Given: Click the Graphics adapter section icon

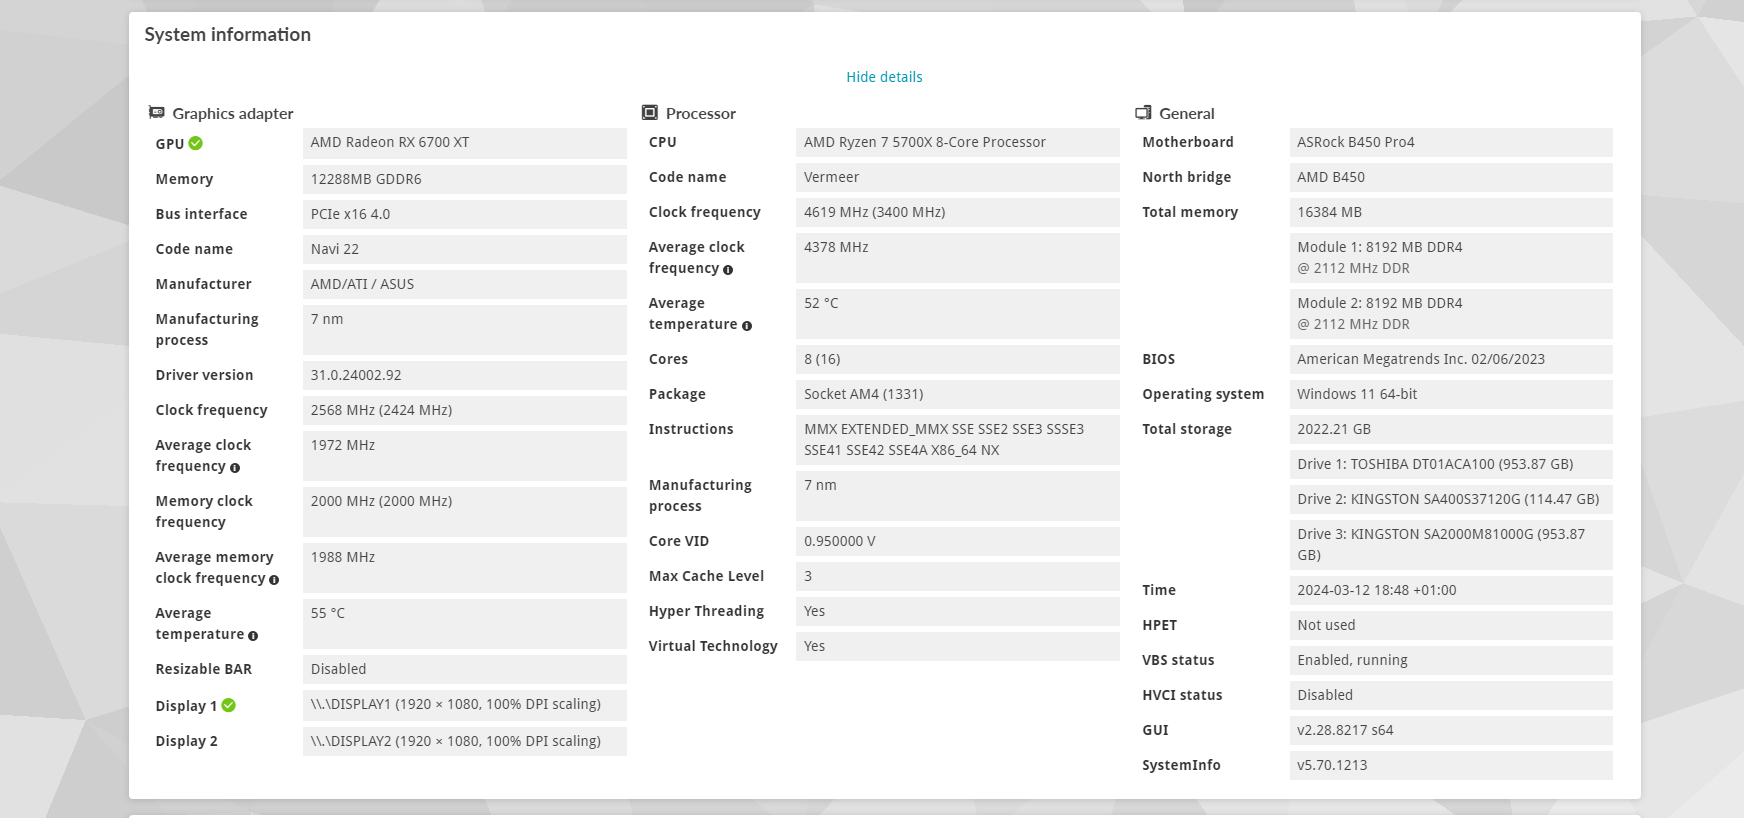Looking at the screenshot, I should 156,113.
